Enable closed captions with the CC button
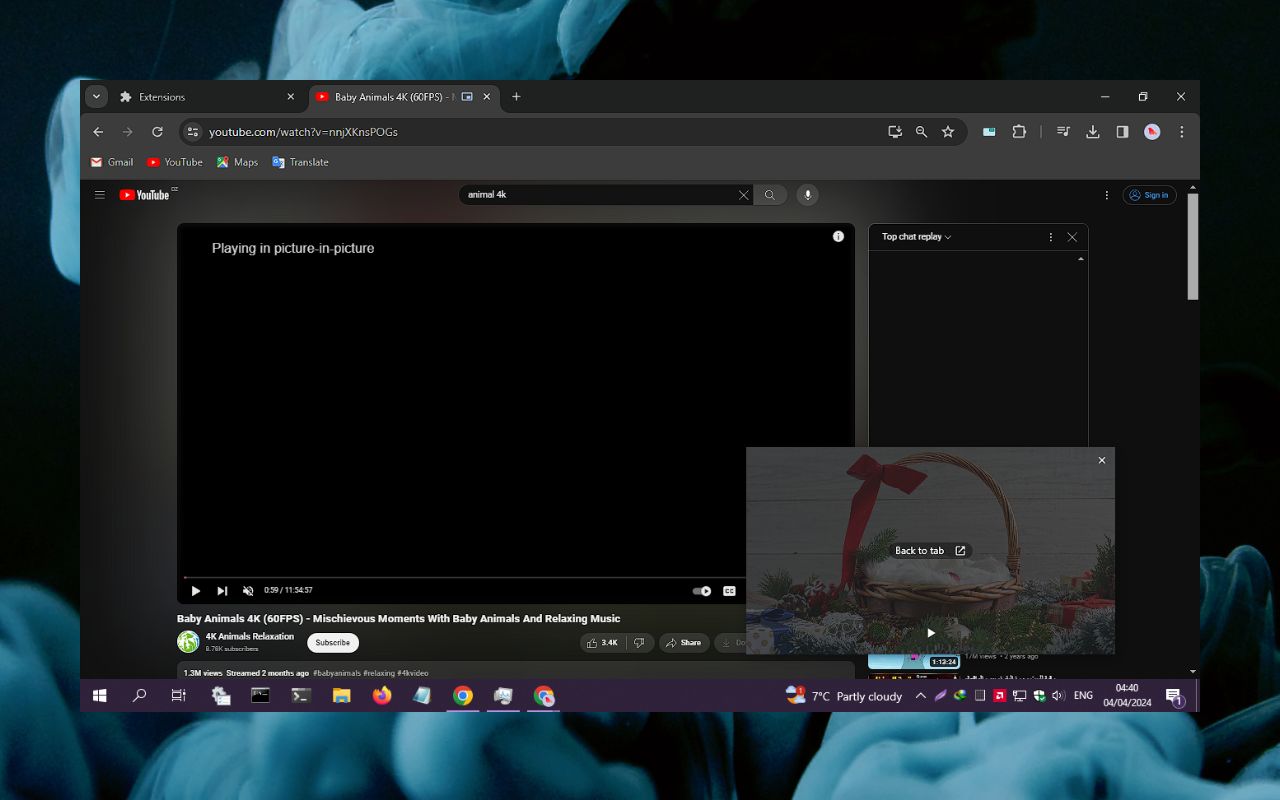This screenshot has width=1280, height=800. click(x=728, y=590)
